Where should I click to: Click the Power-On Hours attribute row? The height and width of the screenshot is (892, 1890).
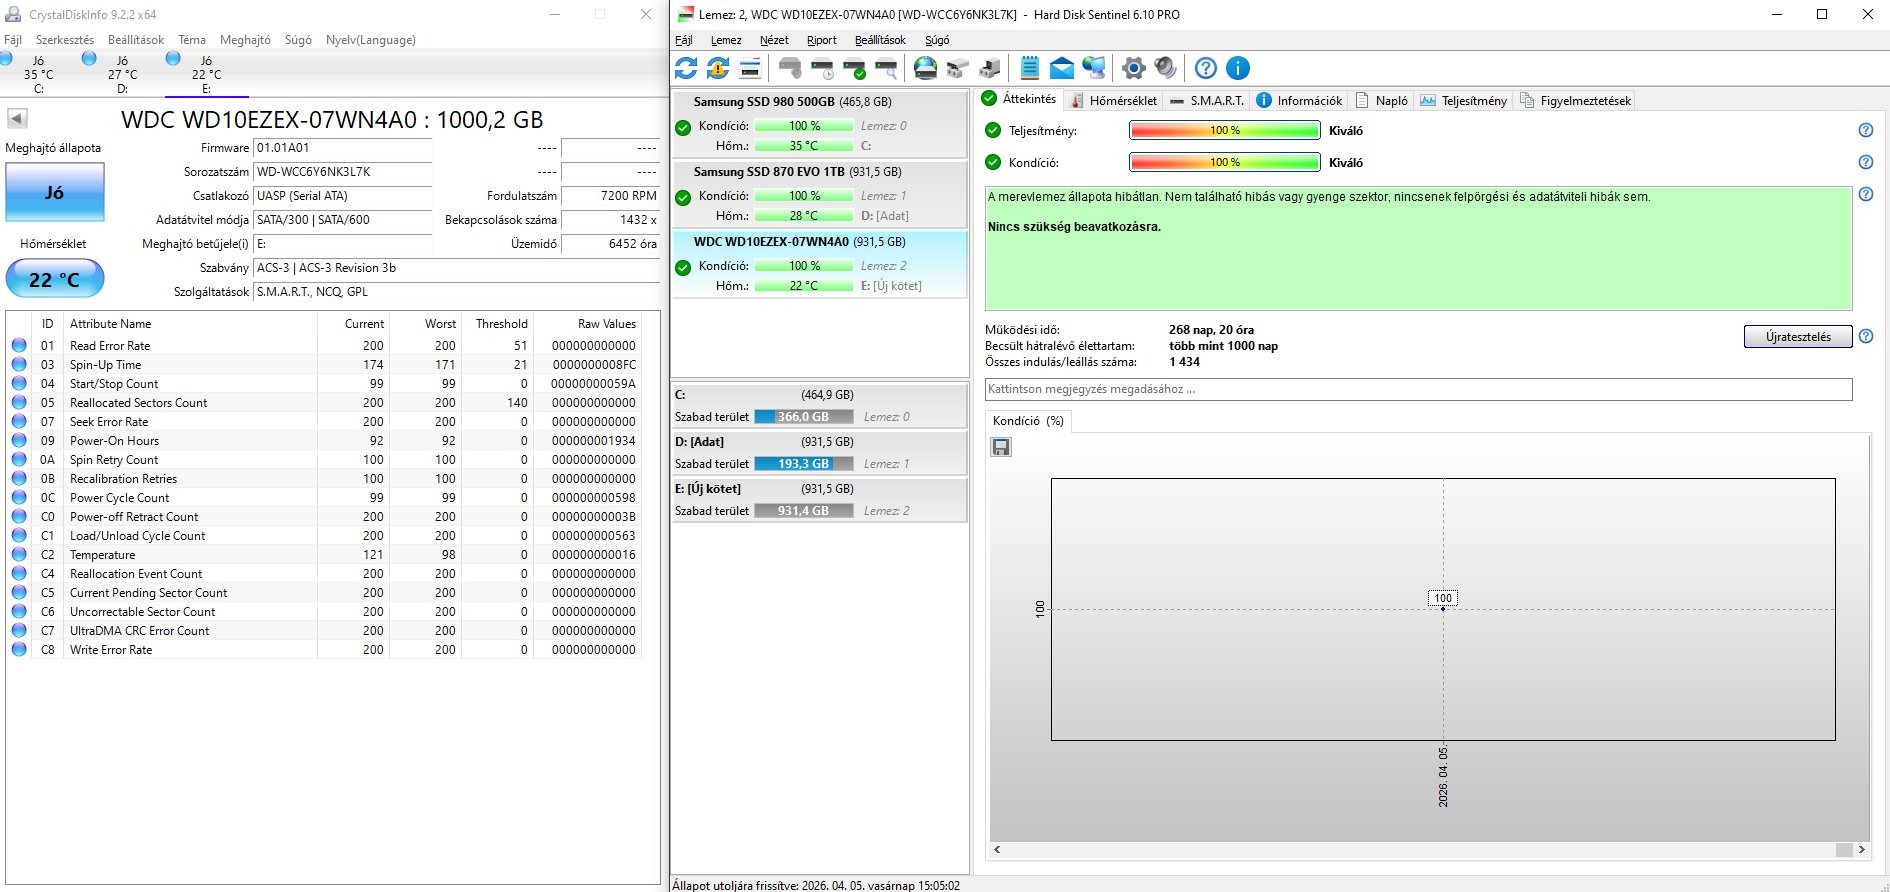pos(323,440)
